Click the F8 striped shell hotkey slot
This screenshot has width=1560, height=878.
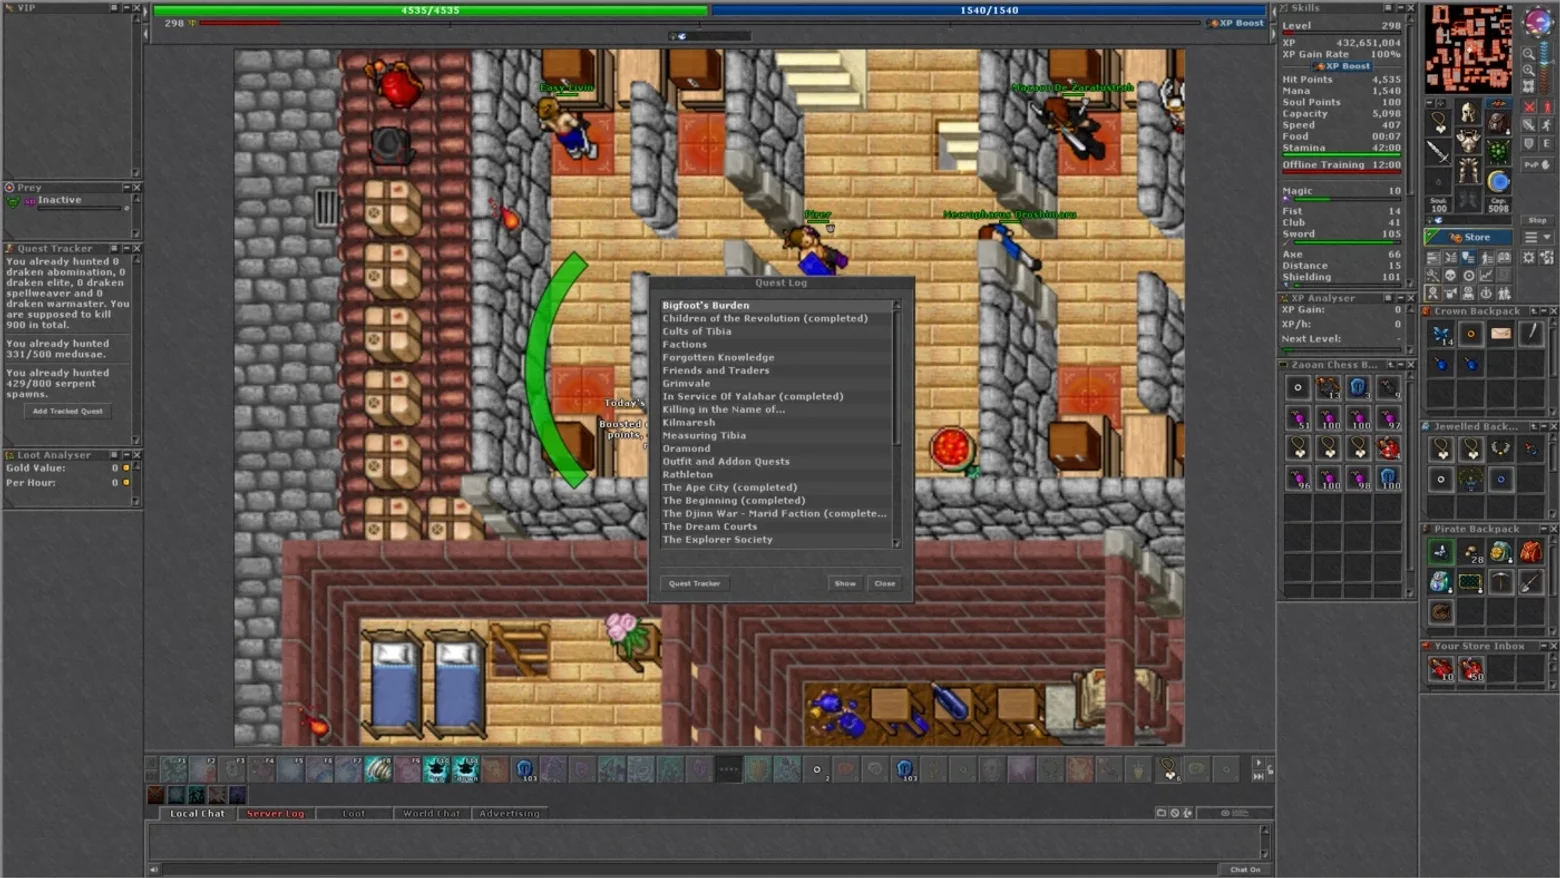379,769
